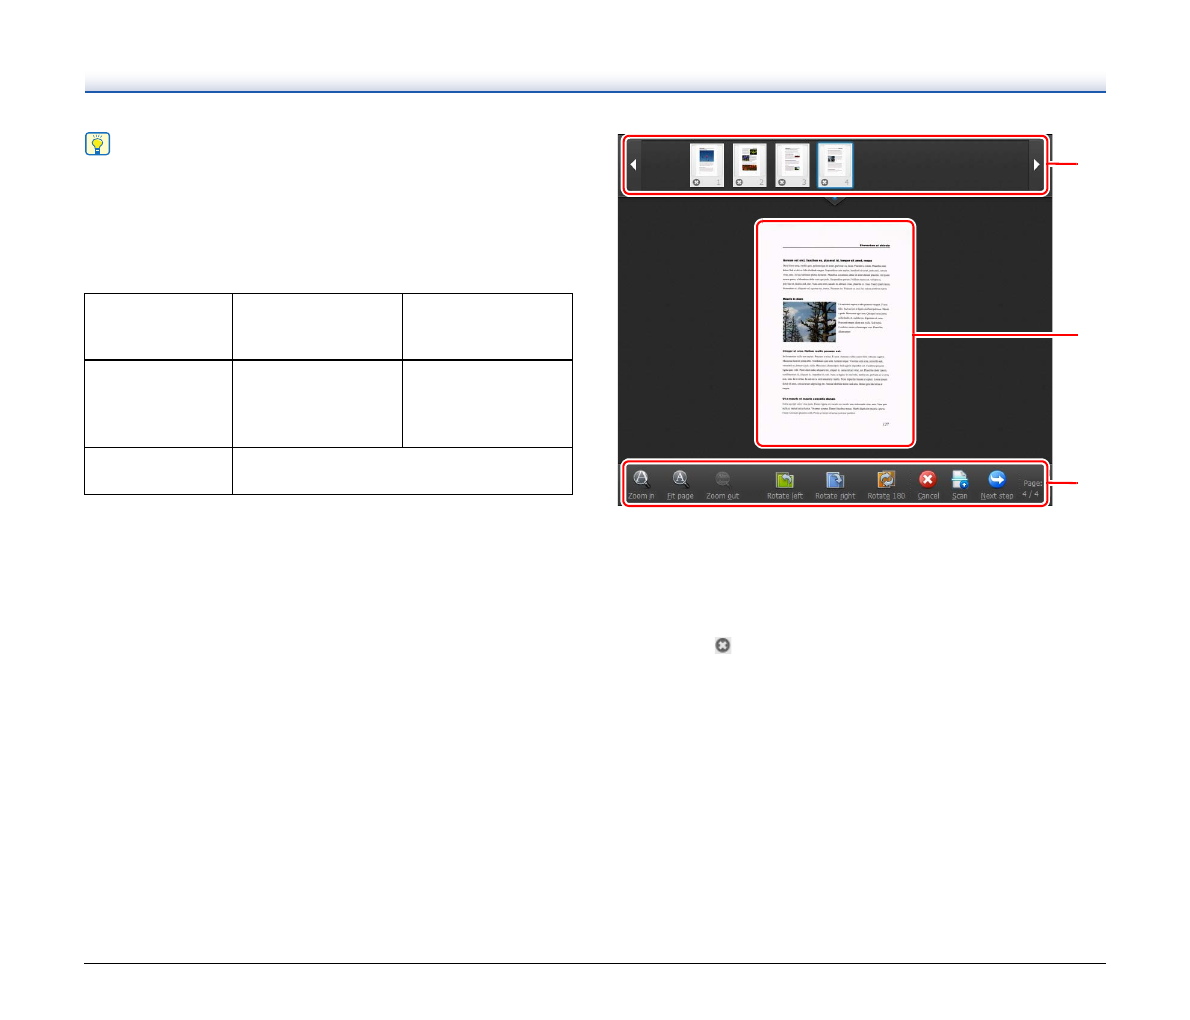Remove the selected page 4 thumbnail
This screenshot has height=1020, width=1190.
point(825,182)
